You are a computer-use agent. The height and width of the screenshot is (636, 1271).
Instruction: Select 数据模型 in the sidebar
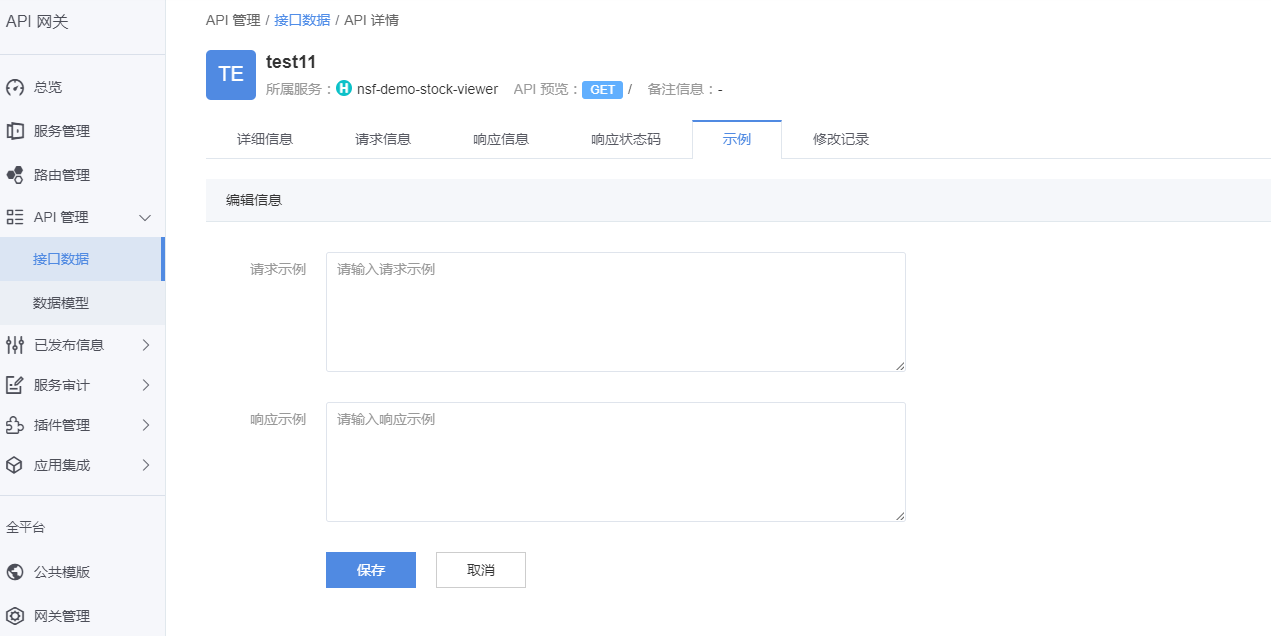click(61, 303)
